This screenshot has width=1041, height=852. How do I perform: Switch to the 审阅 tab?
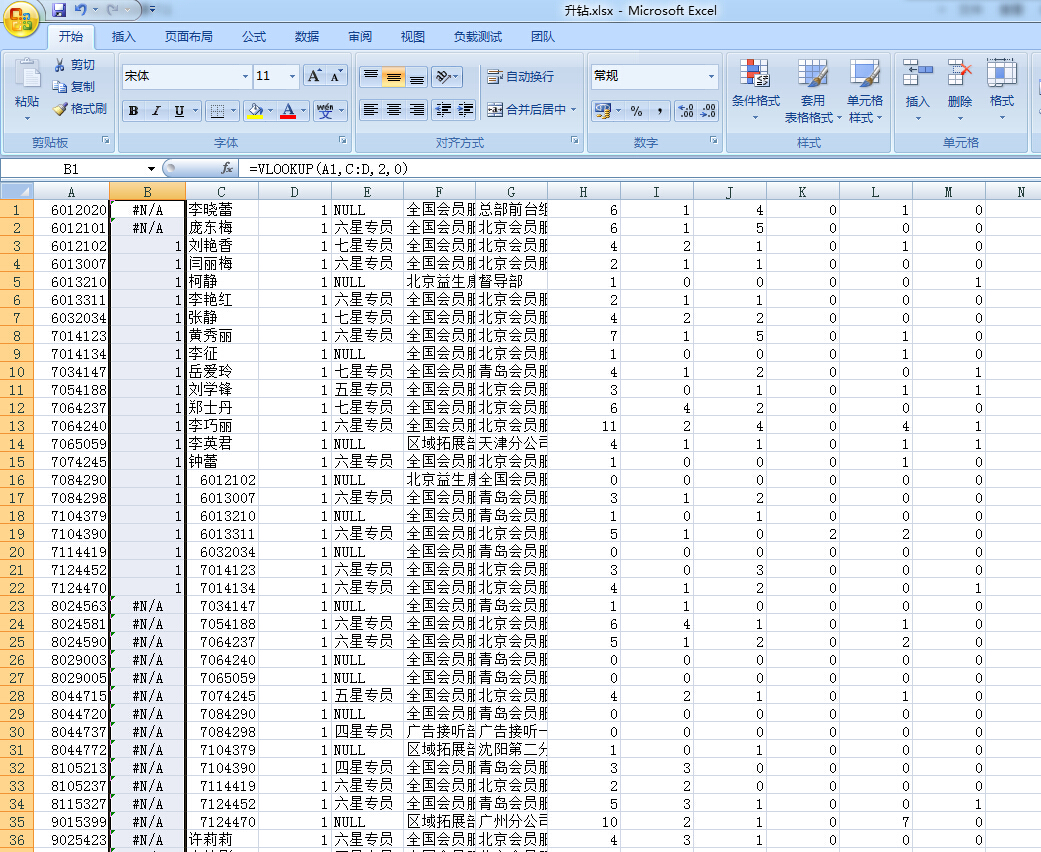360,37
